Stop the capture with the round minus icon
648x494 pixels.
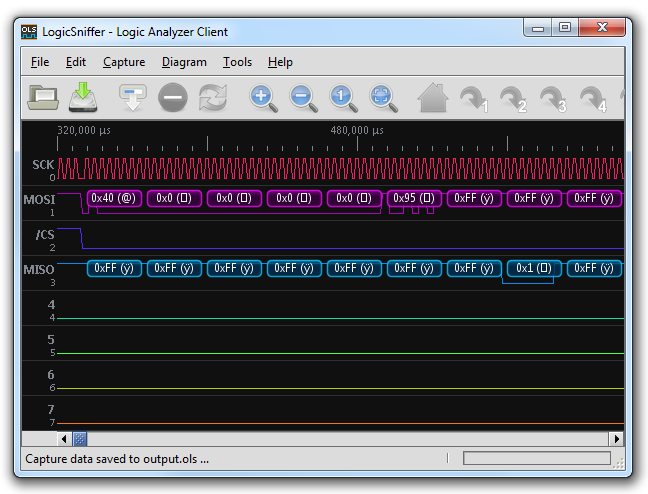point(173,98)
